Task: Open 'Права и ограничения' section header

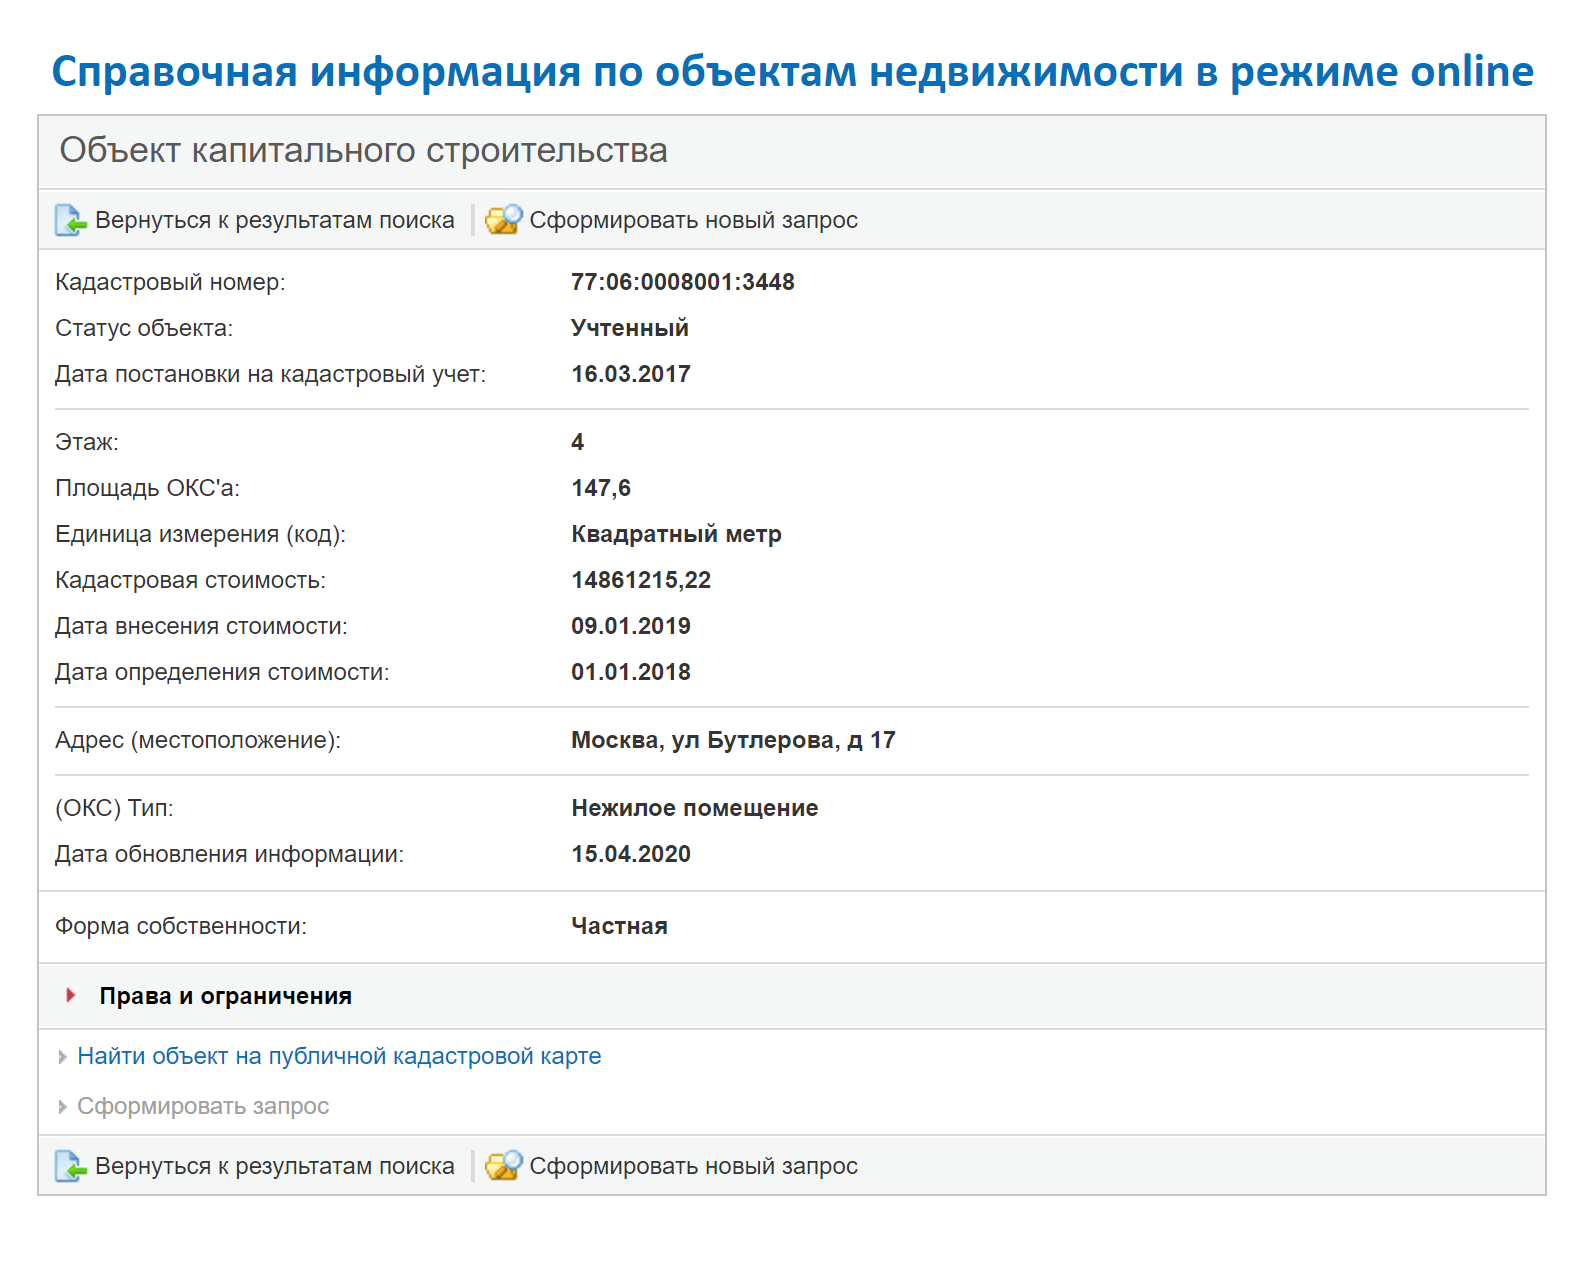Action: 226,996
